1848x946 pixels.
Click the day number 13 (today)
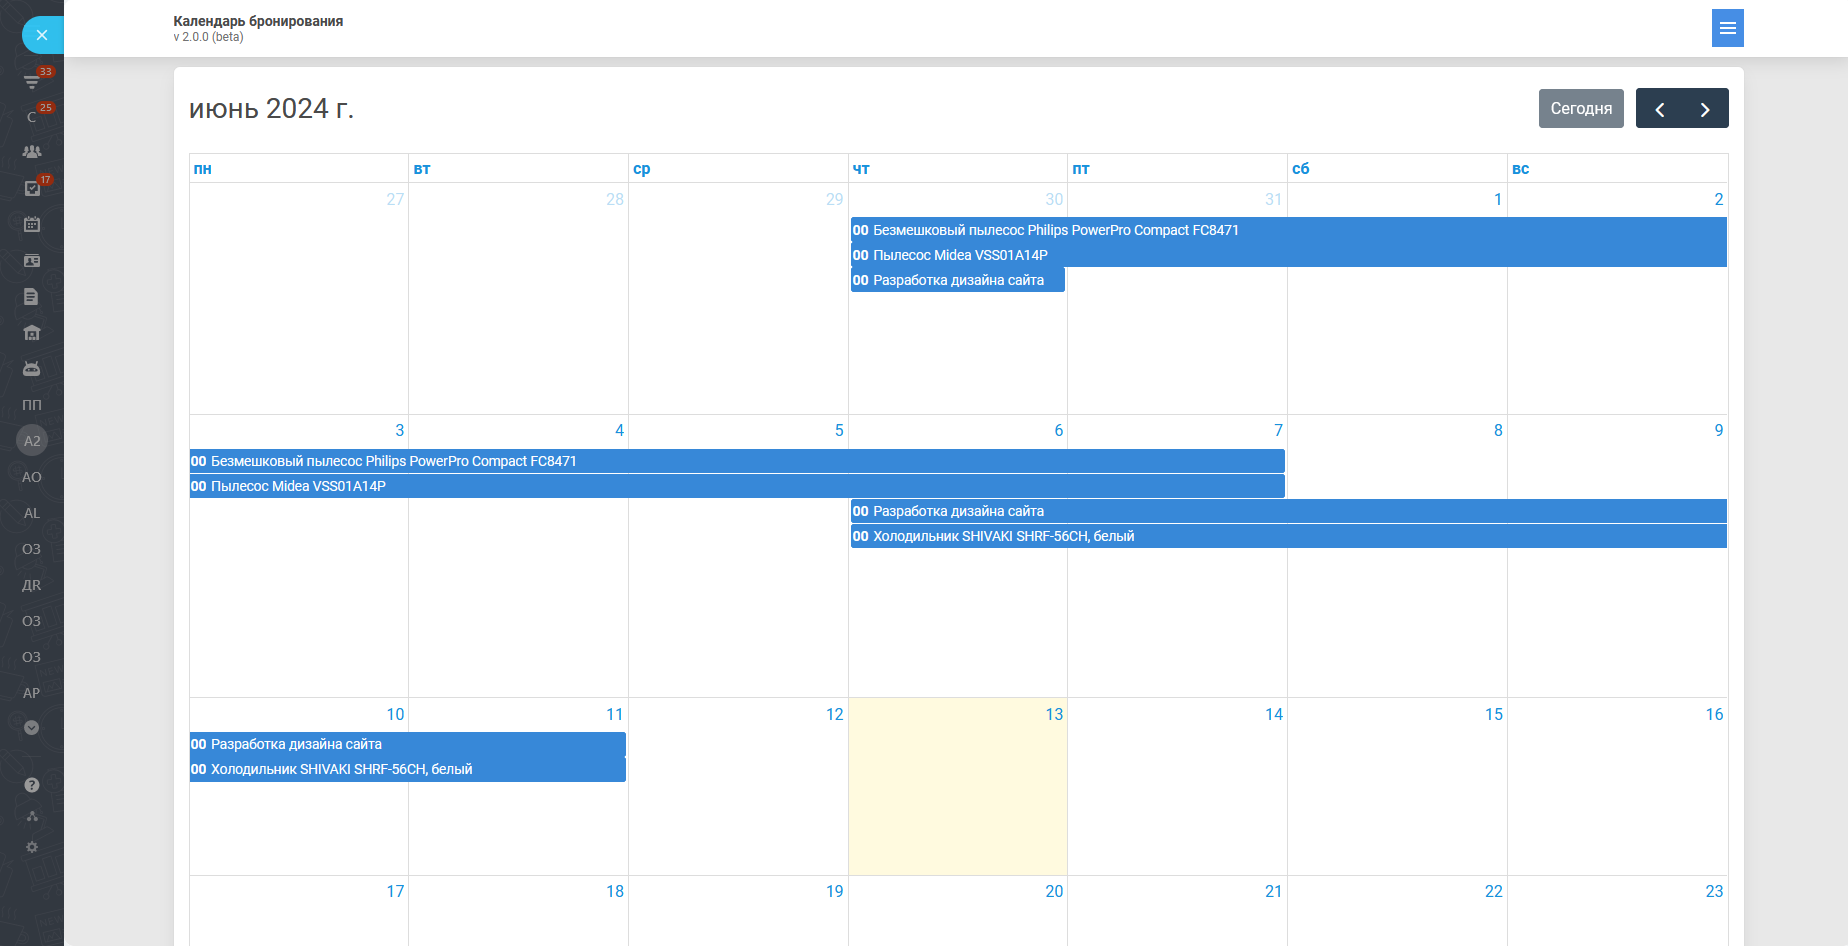coord(1054,714)
